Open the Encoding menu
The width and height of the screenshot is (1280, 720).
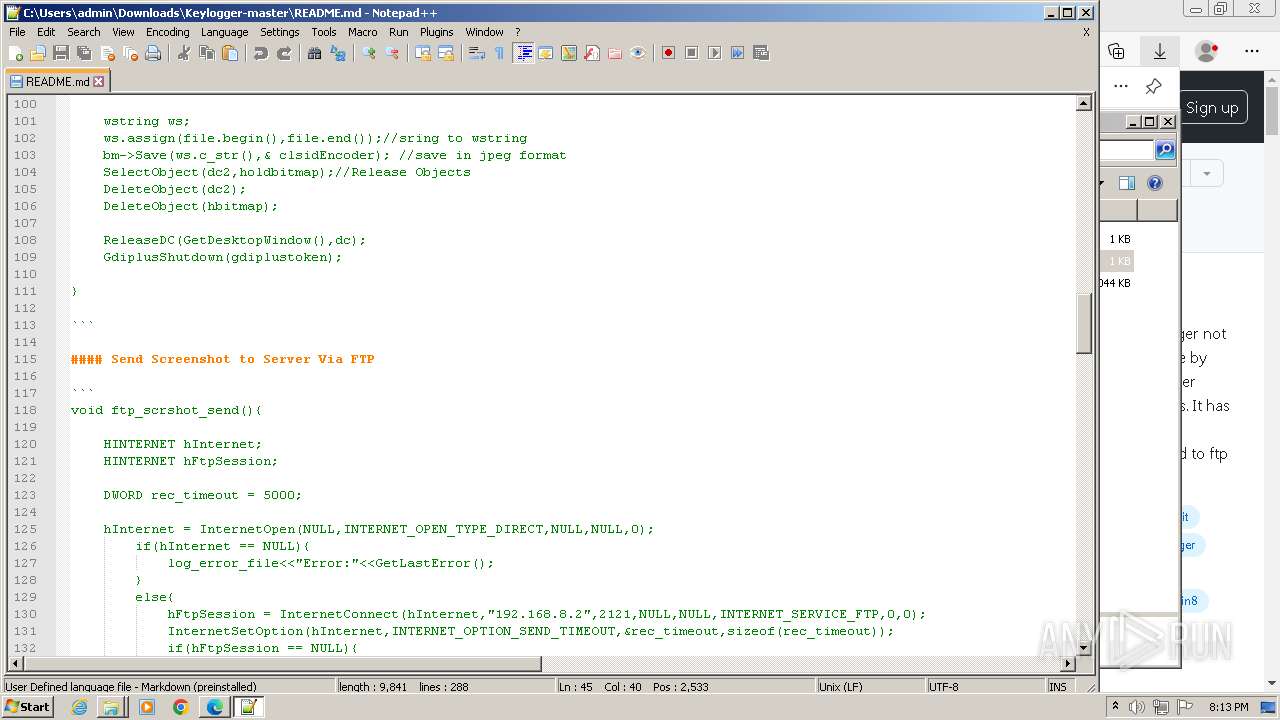pos(167,32)
